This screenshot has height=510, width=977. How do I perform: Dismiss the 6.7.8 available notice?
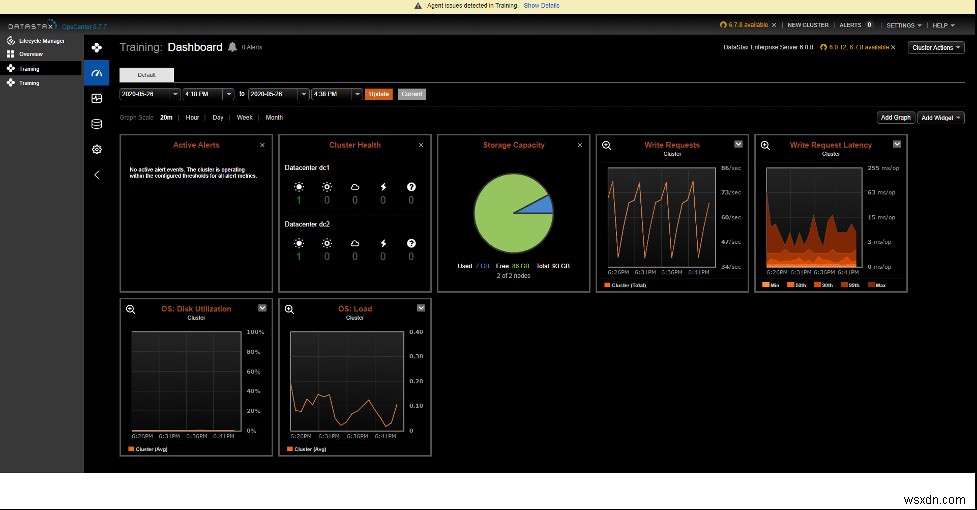pyautogui.click(x=774, y=25)
